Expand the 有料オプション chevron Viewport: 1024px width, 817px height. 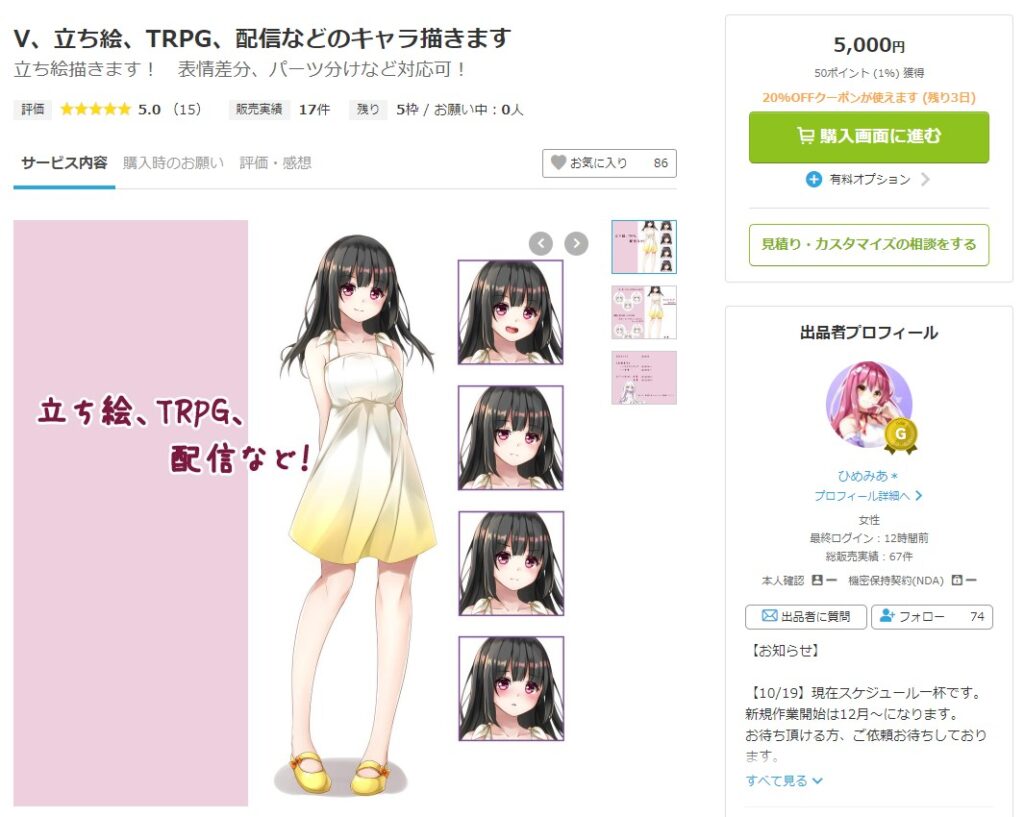tap(925, 179)
